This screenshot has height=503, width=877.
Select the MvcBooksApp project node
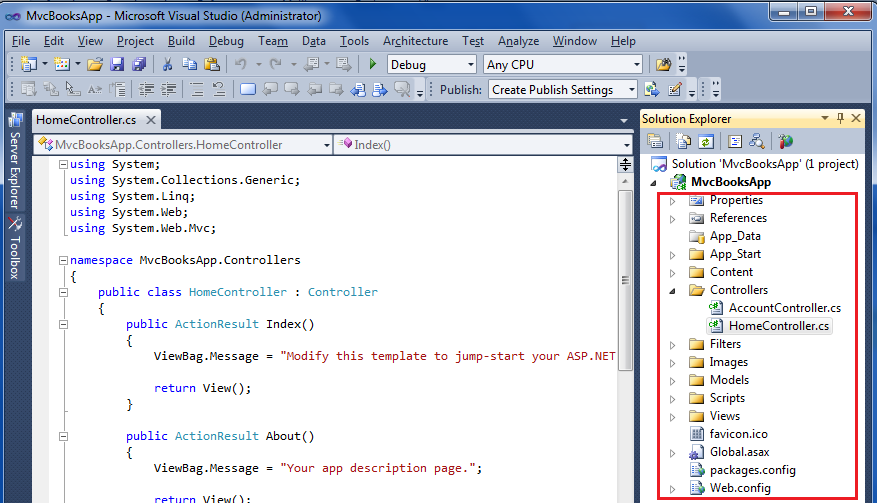tap(730, 182)
